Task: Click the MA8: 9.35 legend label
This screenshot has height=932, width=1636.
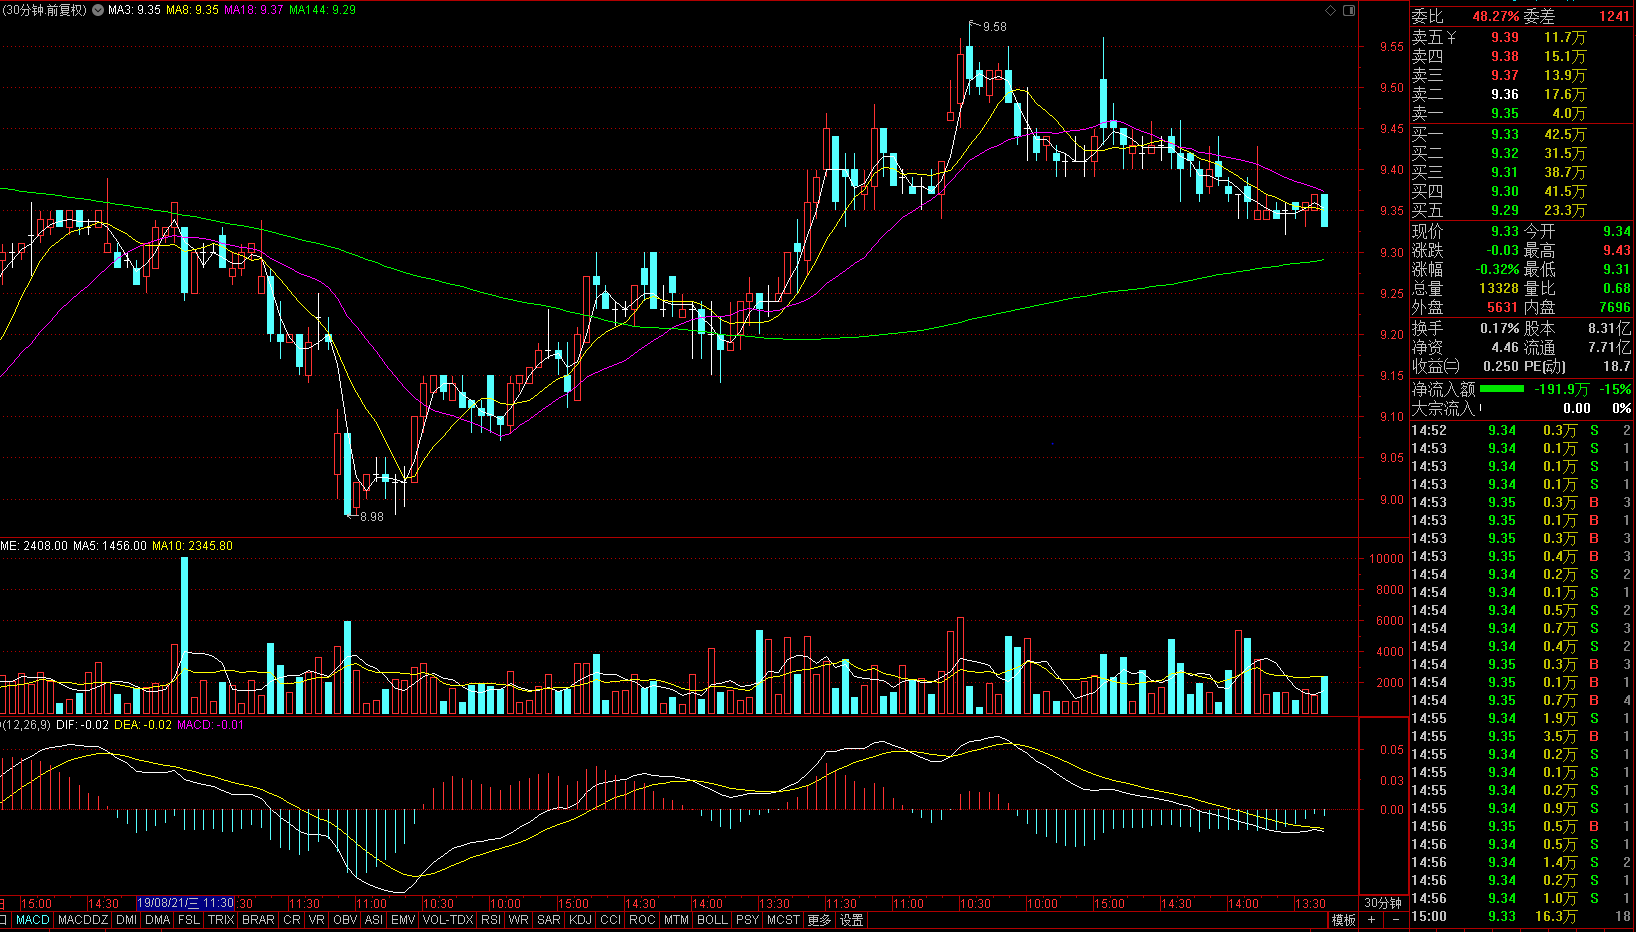Action: pyautogui.click(x=193, y=10)
